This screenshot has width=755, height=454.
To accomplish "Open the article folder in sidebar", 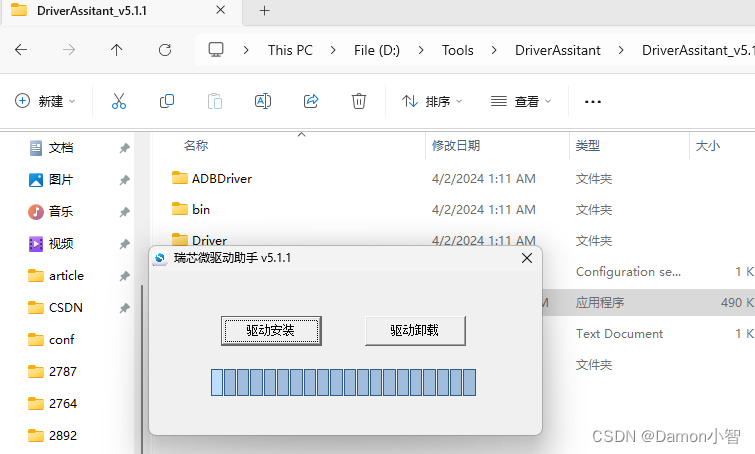I will click(x=66, y=275).
